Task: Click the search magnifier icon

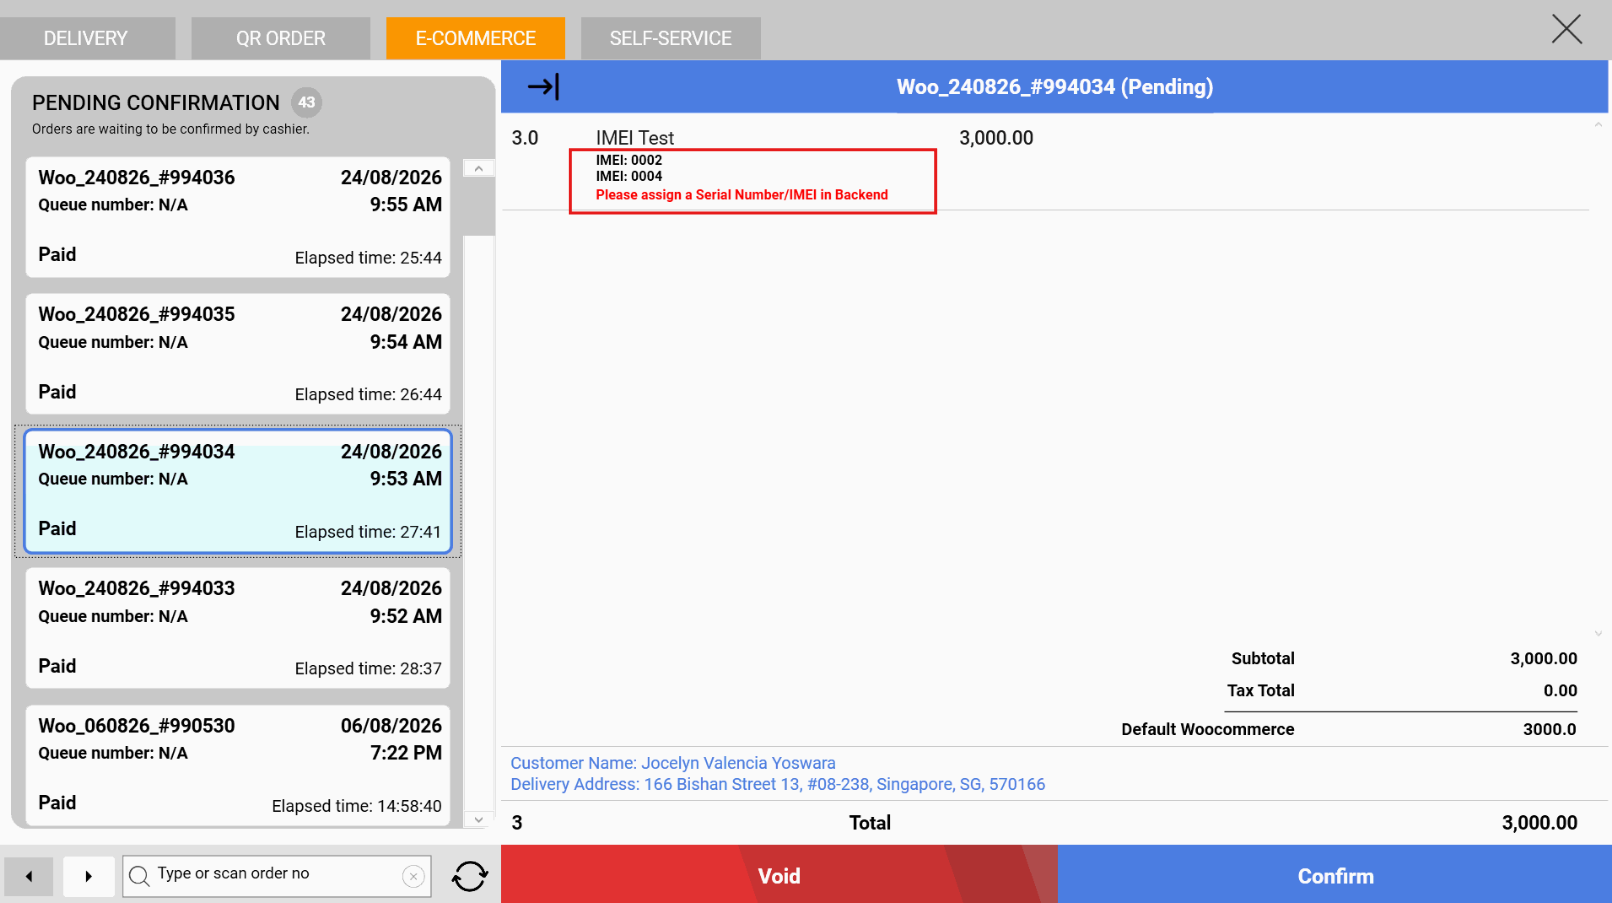Action: coord(140,875)
